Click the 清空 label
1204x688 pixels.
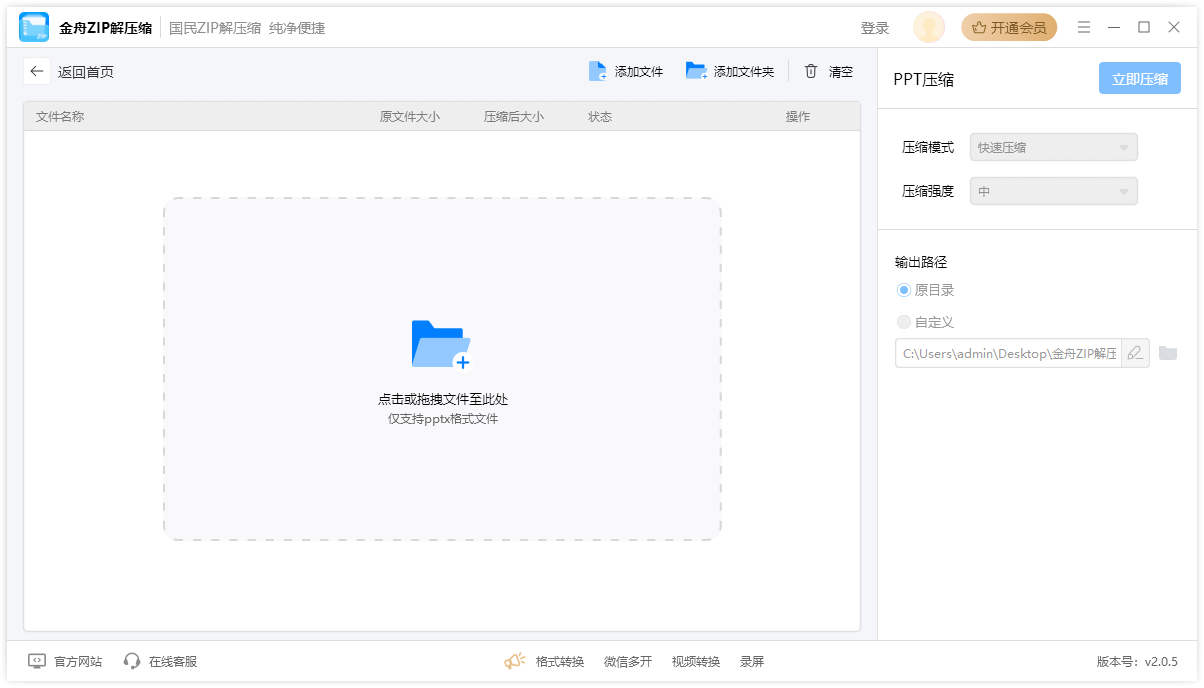841,72
